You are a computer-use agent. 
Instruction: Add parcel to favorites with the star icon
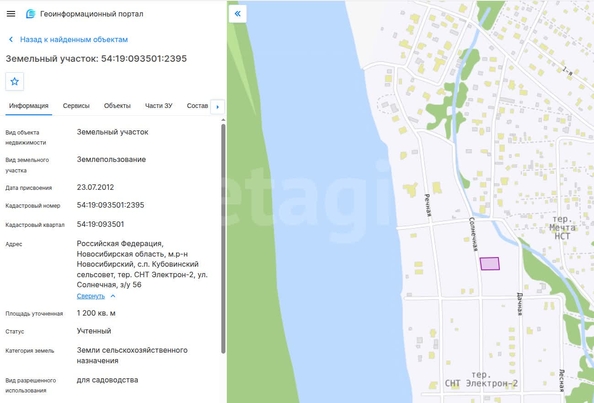point(14,81)
